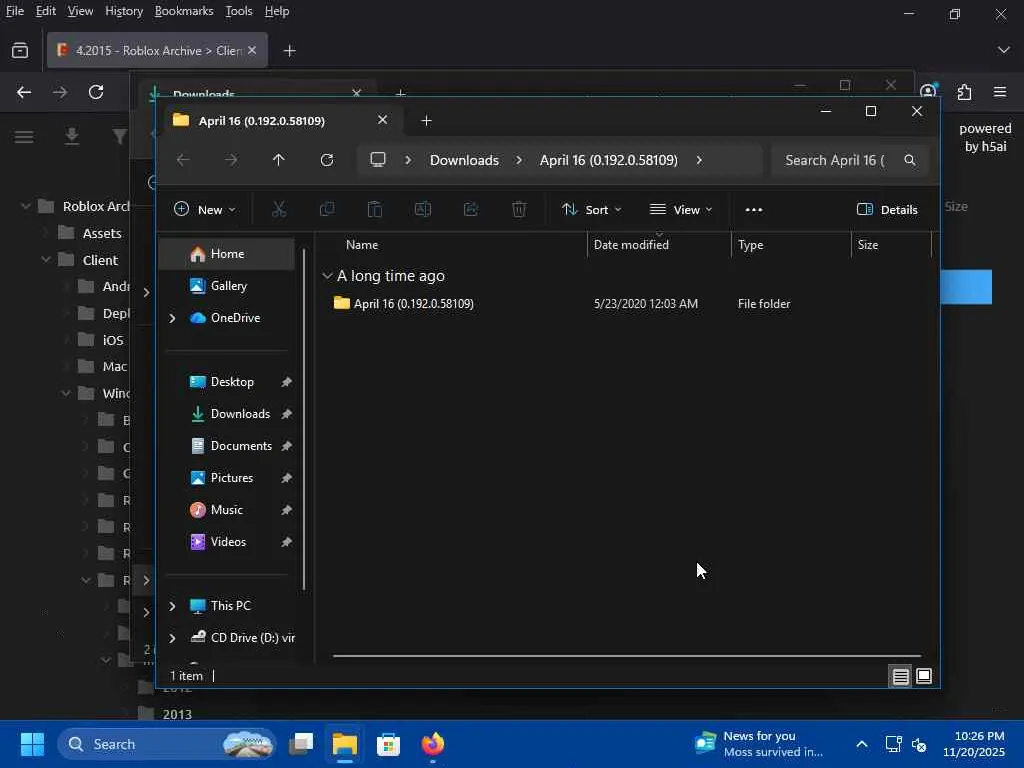Screen dimensions: 1024x768
Task: Add a new File Explorer tab
Action: (x=426, y=120)
